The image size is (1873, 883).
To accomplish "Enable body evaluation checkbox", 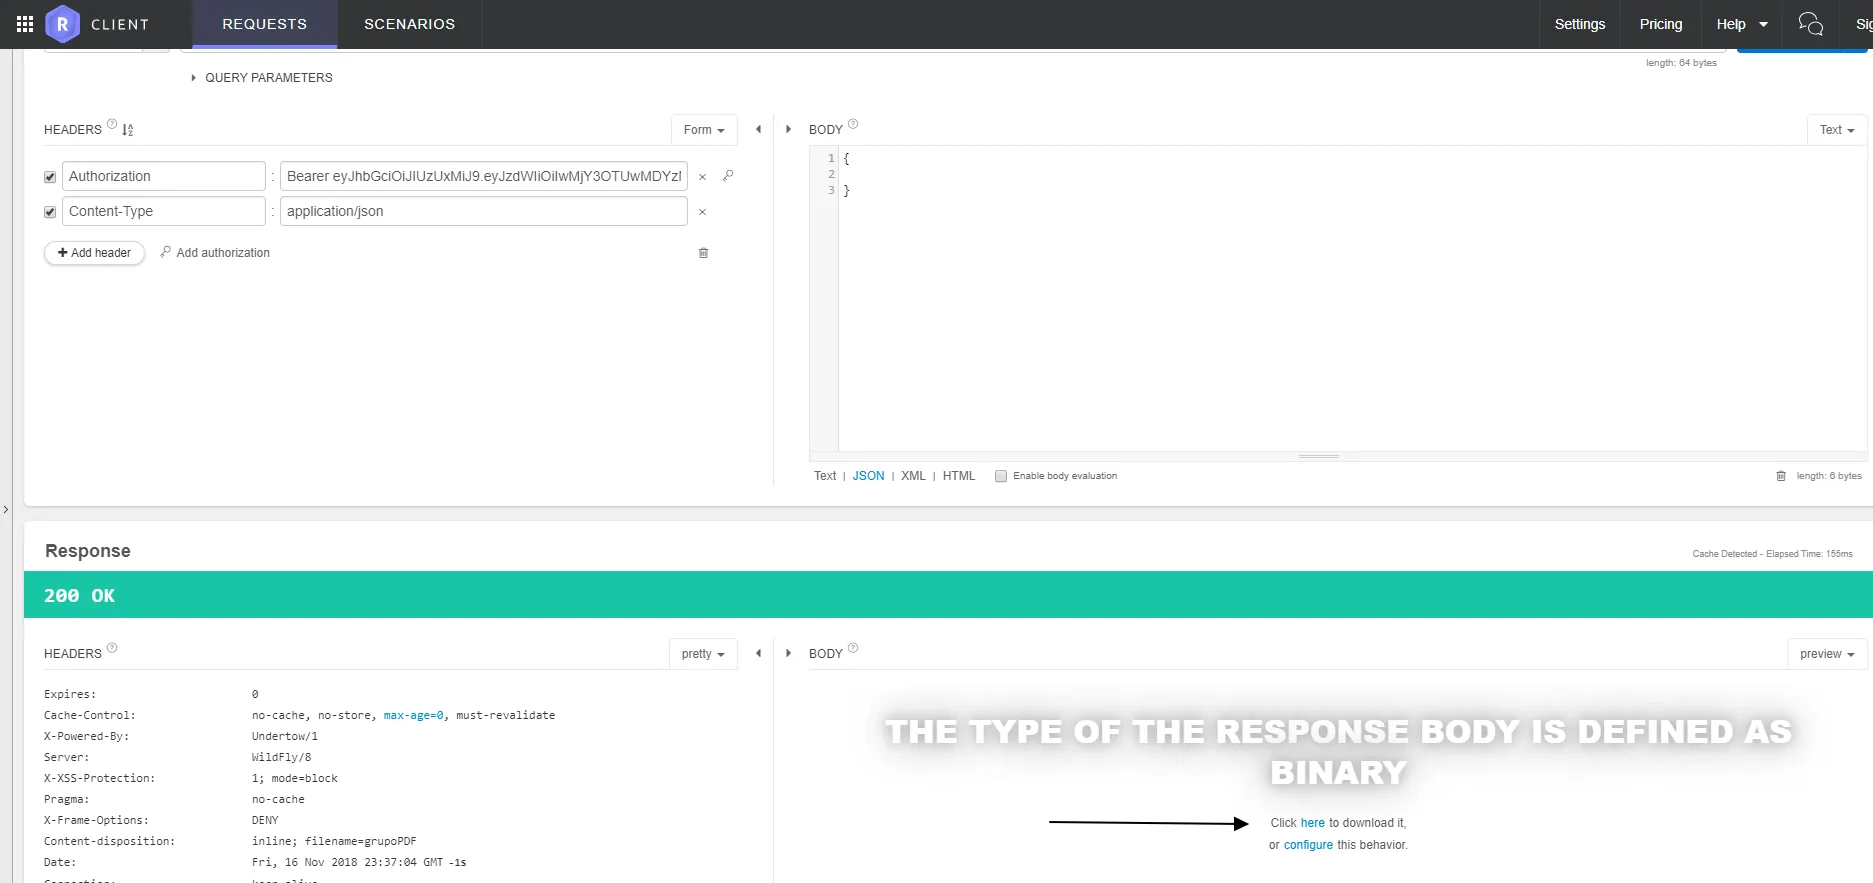I will coord(1001,476).
